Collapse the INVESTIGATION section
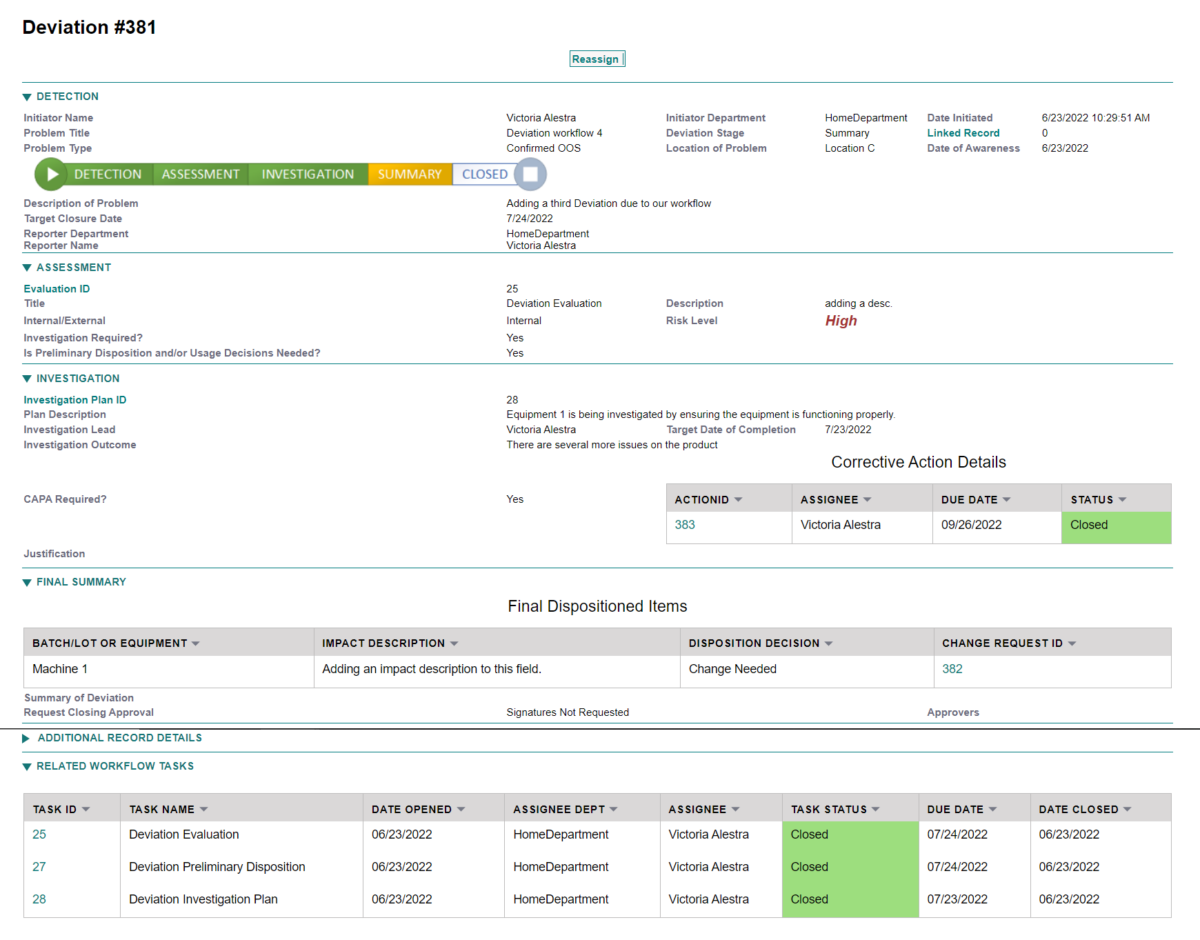Image resolution: width=1200 pixels, height=940 pixels. 25,378
